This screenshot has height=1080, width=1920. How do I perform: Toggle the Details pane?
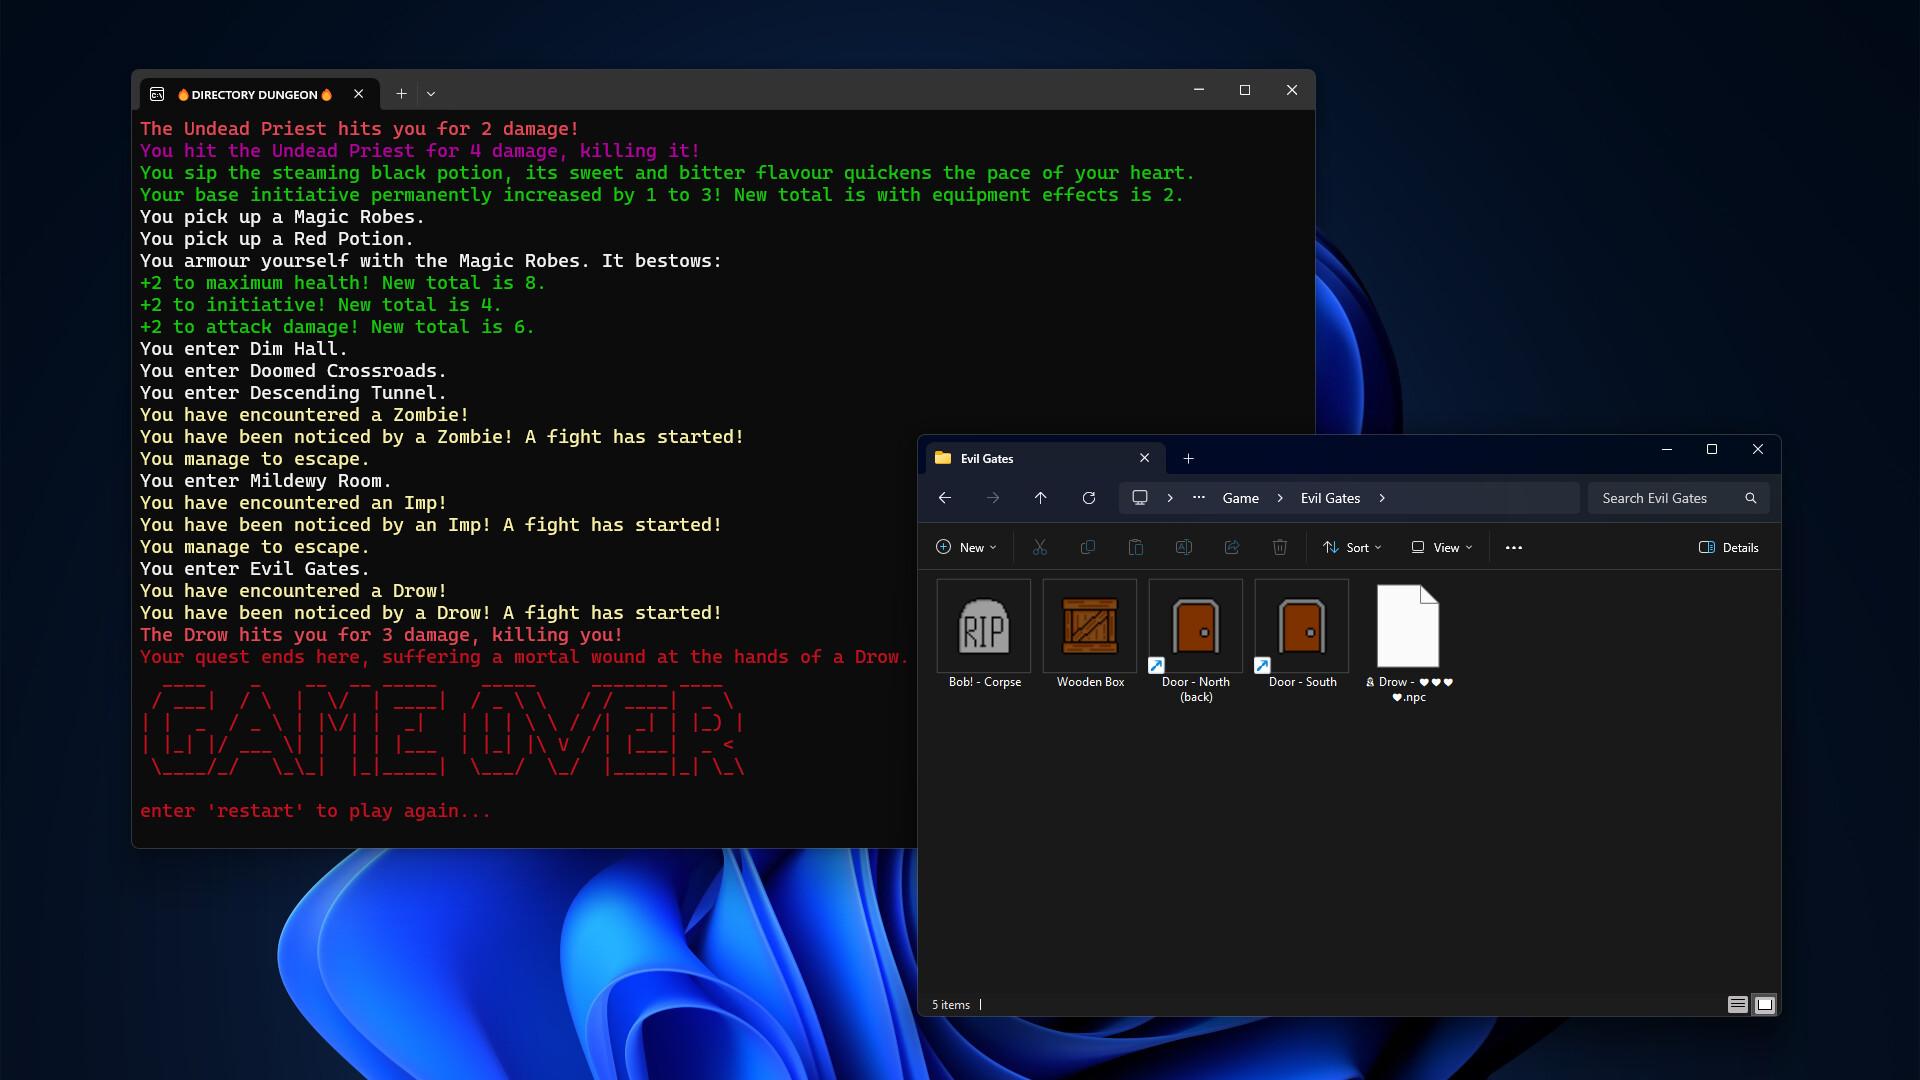coord(1729,547)
